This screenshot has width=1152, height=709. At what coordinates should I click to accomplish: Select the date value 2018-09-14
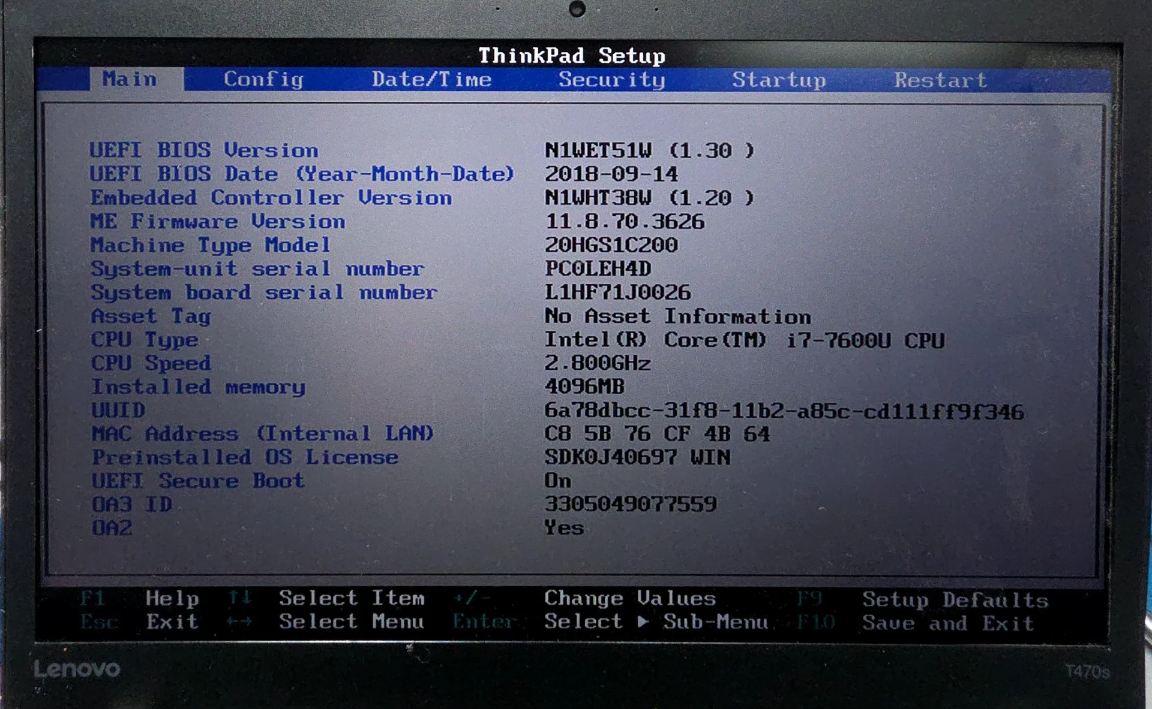point(611,174)
